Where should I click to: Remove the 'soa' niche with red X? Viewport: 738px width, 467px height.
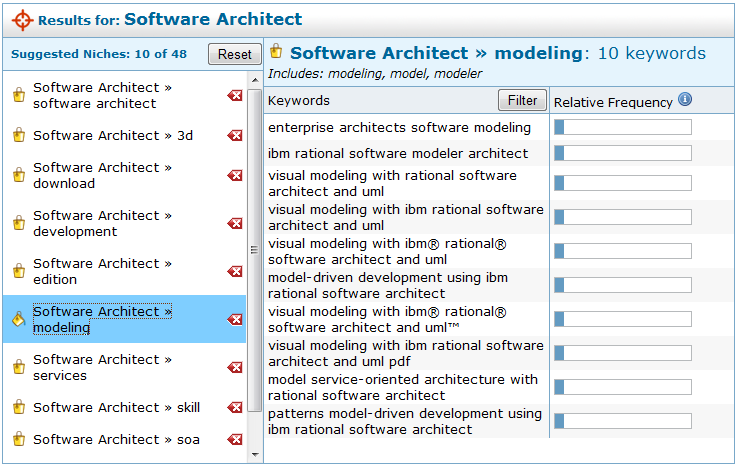pyautogui.click(x=235, y=439)
